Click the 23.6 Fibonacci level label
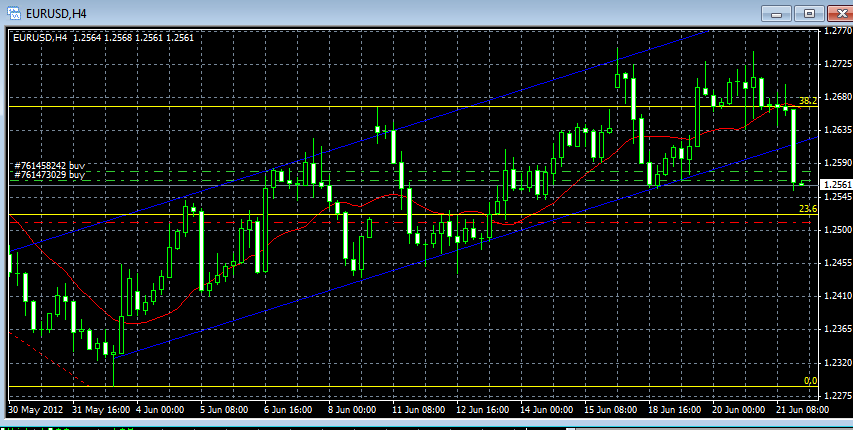 tap(808, 208)
